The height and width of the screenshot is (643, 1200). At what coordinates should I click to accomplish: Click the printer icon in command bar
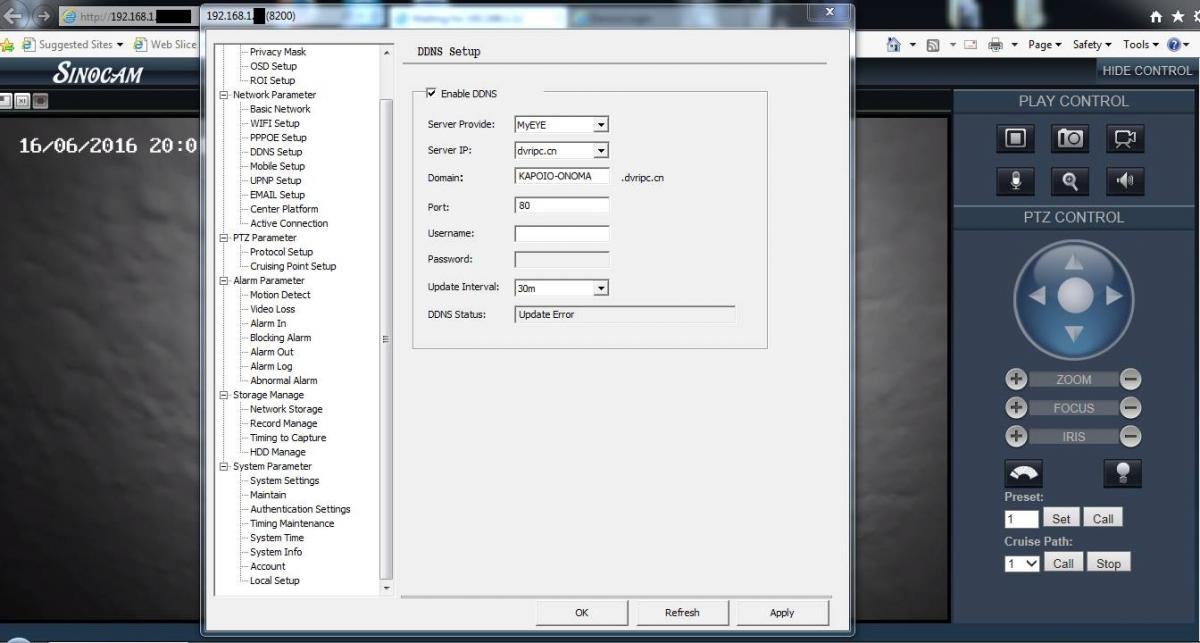pos(995,45)
